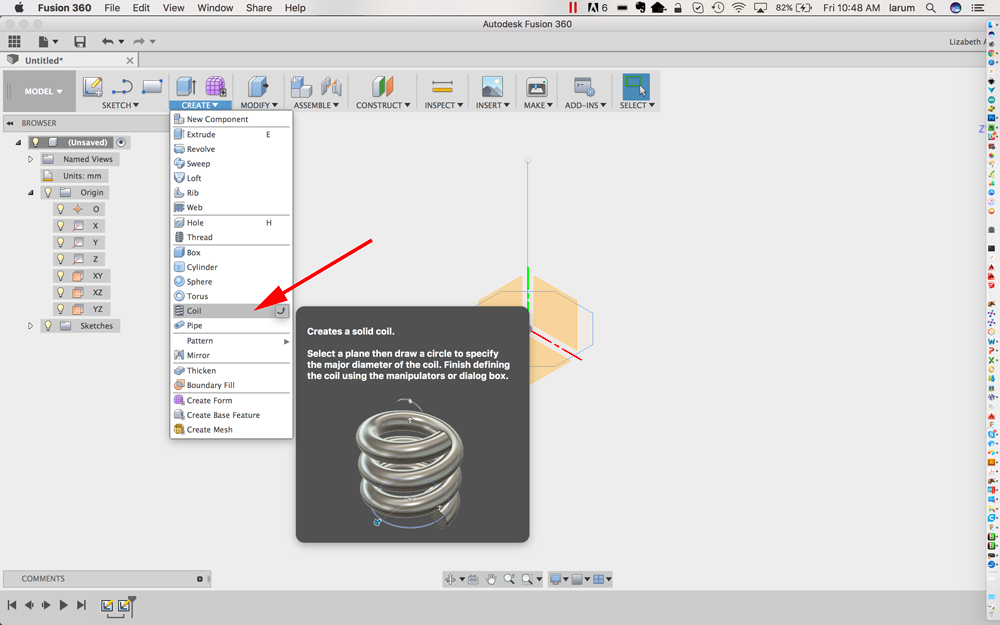Select the sketch Rectangle tool icon
This screenshot has height=625, width=1000.
click(152, 87)
